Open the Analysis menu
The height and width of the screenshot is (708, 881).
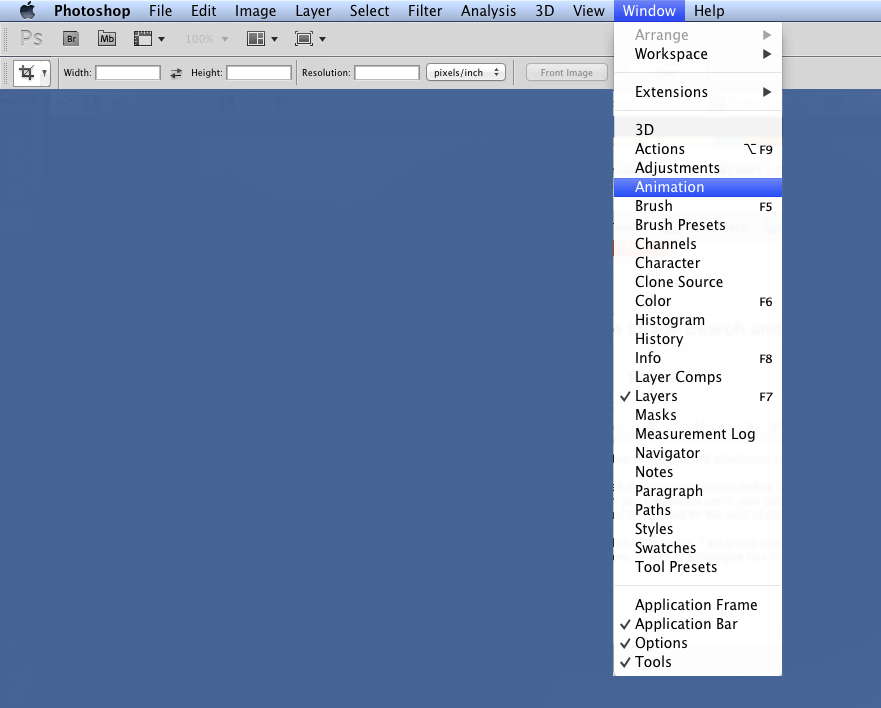[488, 11]
